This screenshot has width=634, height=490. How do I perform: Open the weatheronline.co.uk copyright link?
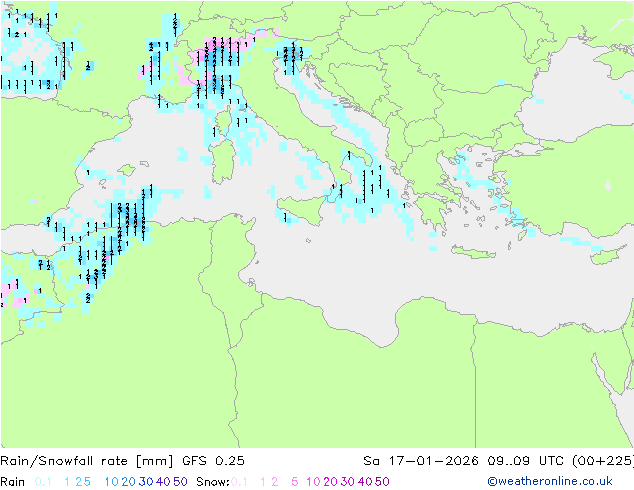(x=550, y=481)
